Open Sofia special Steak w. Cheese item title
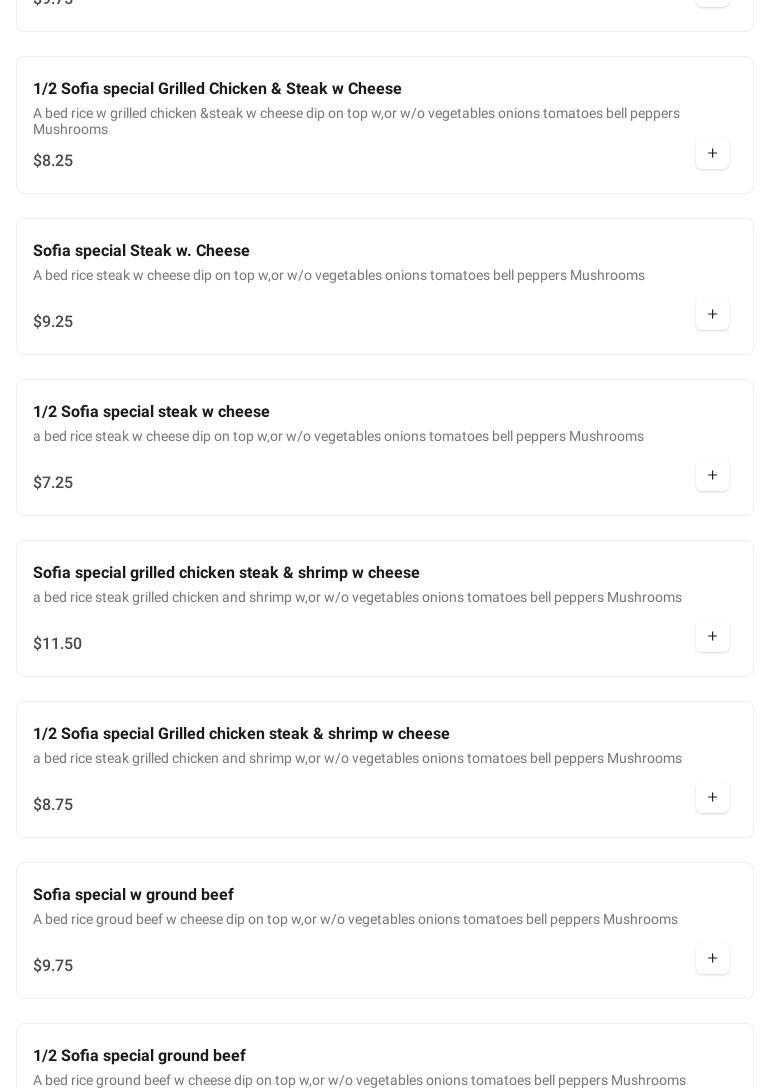Screen dimensions: 770x1088 click(141, 251)
